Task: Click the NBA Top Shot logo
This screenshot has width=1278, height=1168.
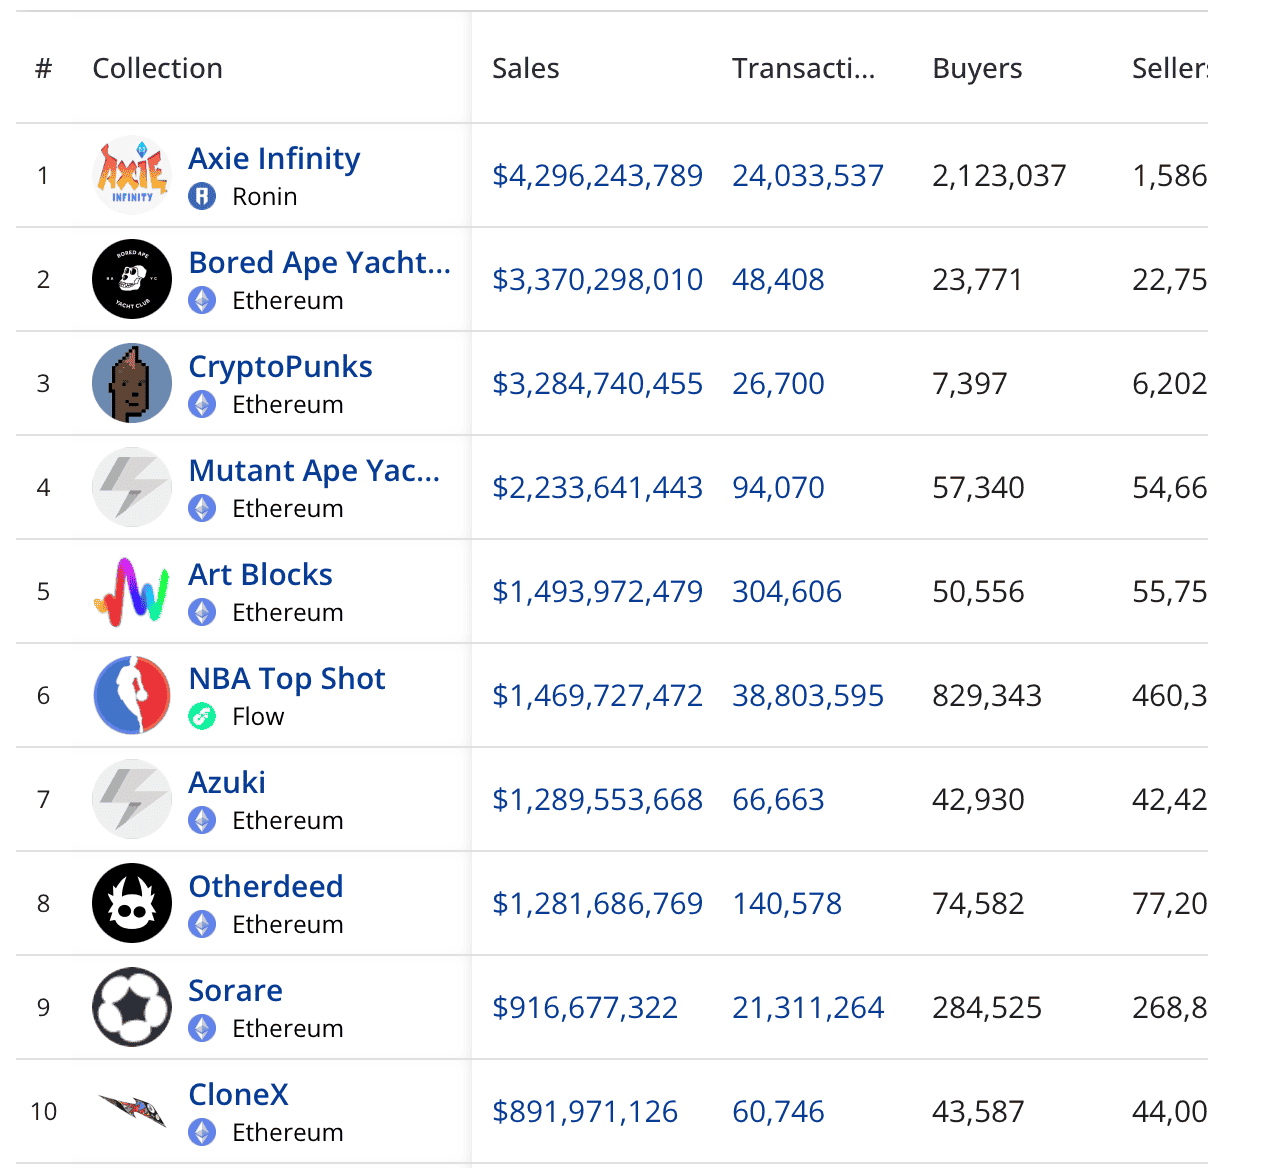Action: click(132, 696)
